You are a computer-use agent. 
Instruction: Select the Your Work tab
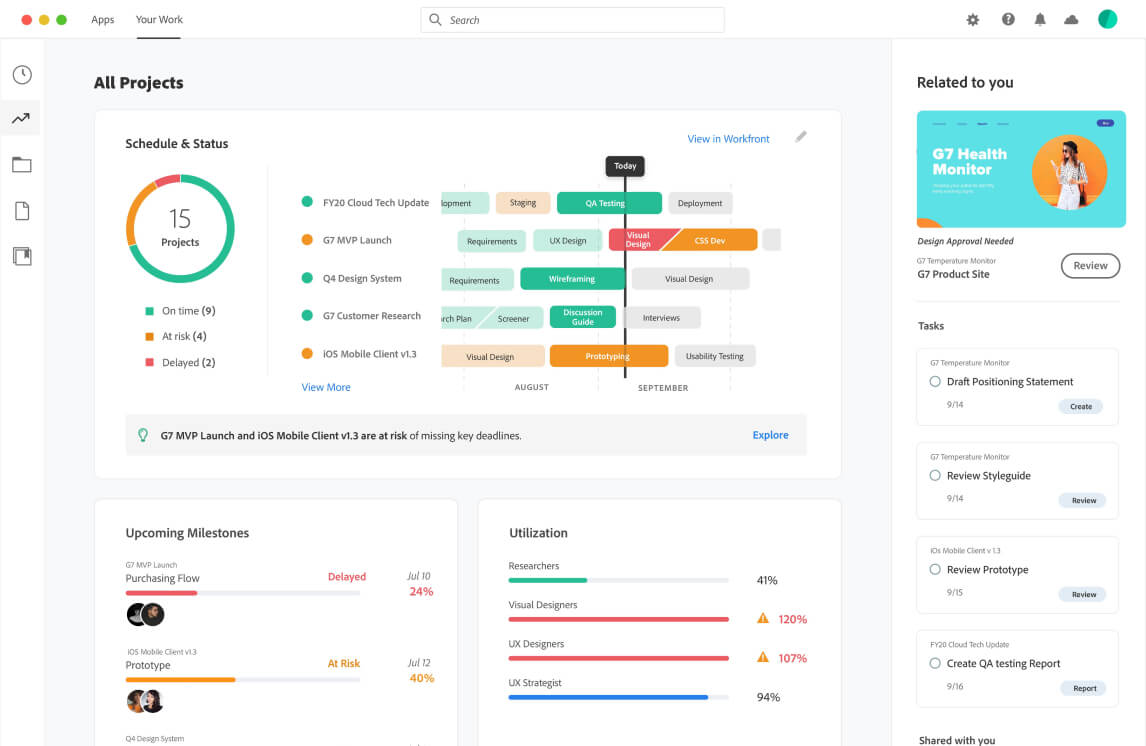[x=159, y=20]
